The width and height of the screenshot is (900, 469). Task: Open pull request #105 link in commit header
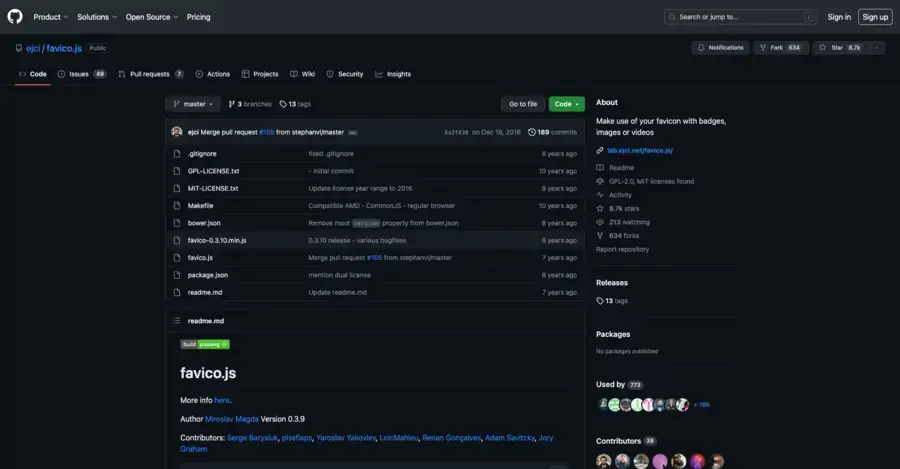click(266, 132)
